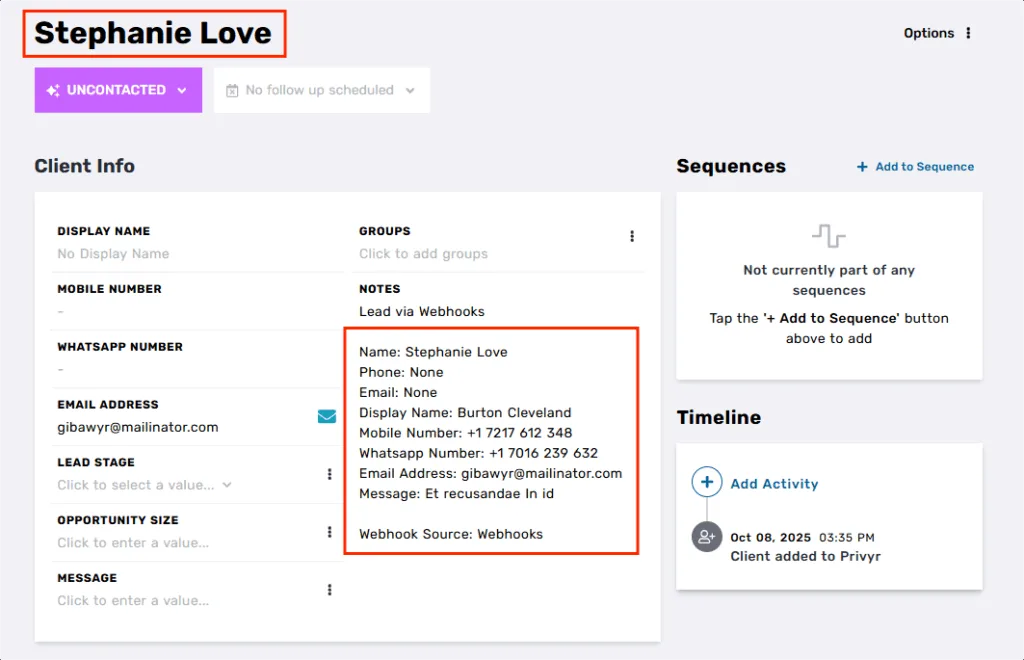Click the Sequences section heading

pyautogui.click(x=731, y=166)
